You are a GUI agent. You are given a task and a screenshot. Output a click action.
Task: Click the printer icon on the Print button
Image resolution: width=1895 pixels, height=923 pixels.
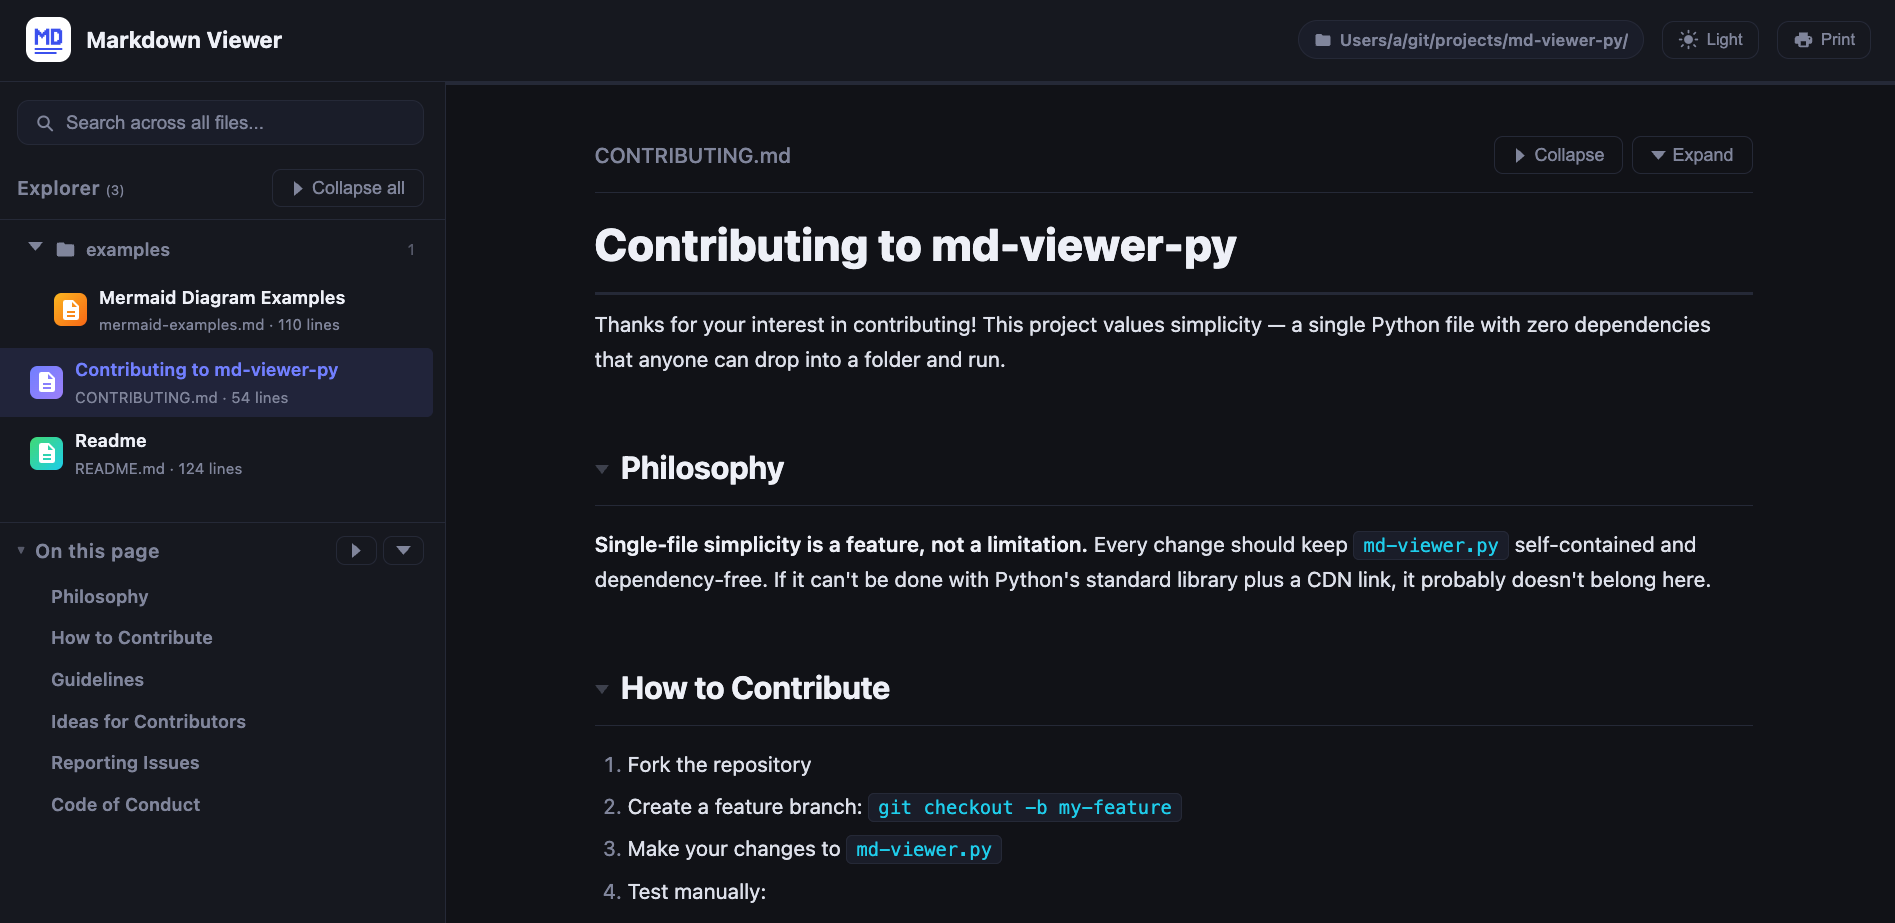tap(1803, 39)
